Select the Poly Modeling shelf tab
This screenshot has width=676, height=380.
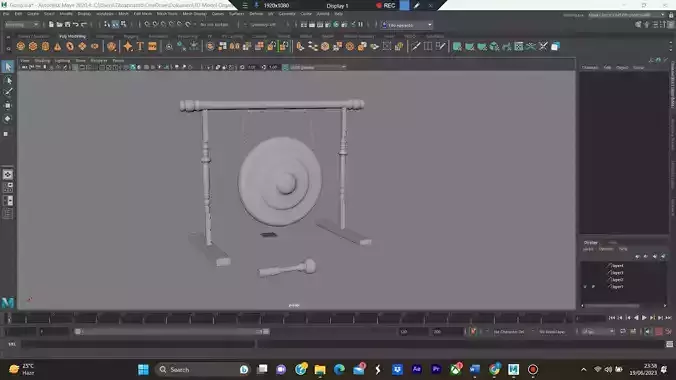click(72, 37)
